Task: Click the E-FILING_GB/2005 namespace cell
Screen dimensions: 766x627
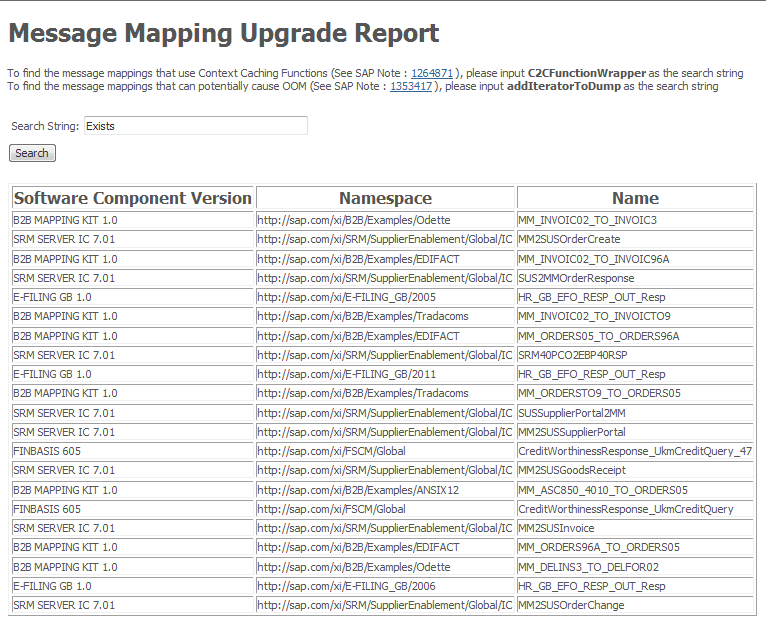Action: [385, 297]
